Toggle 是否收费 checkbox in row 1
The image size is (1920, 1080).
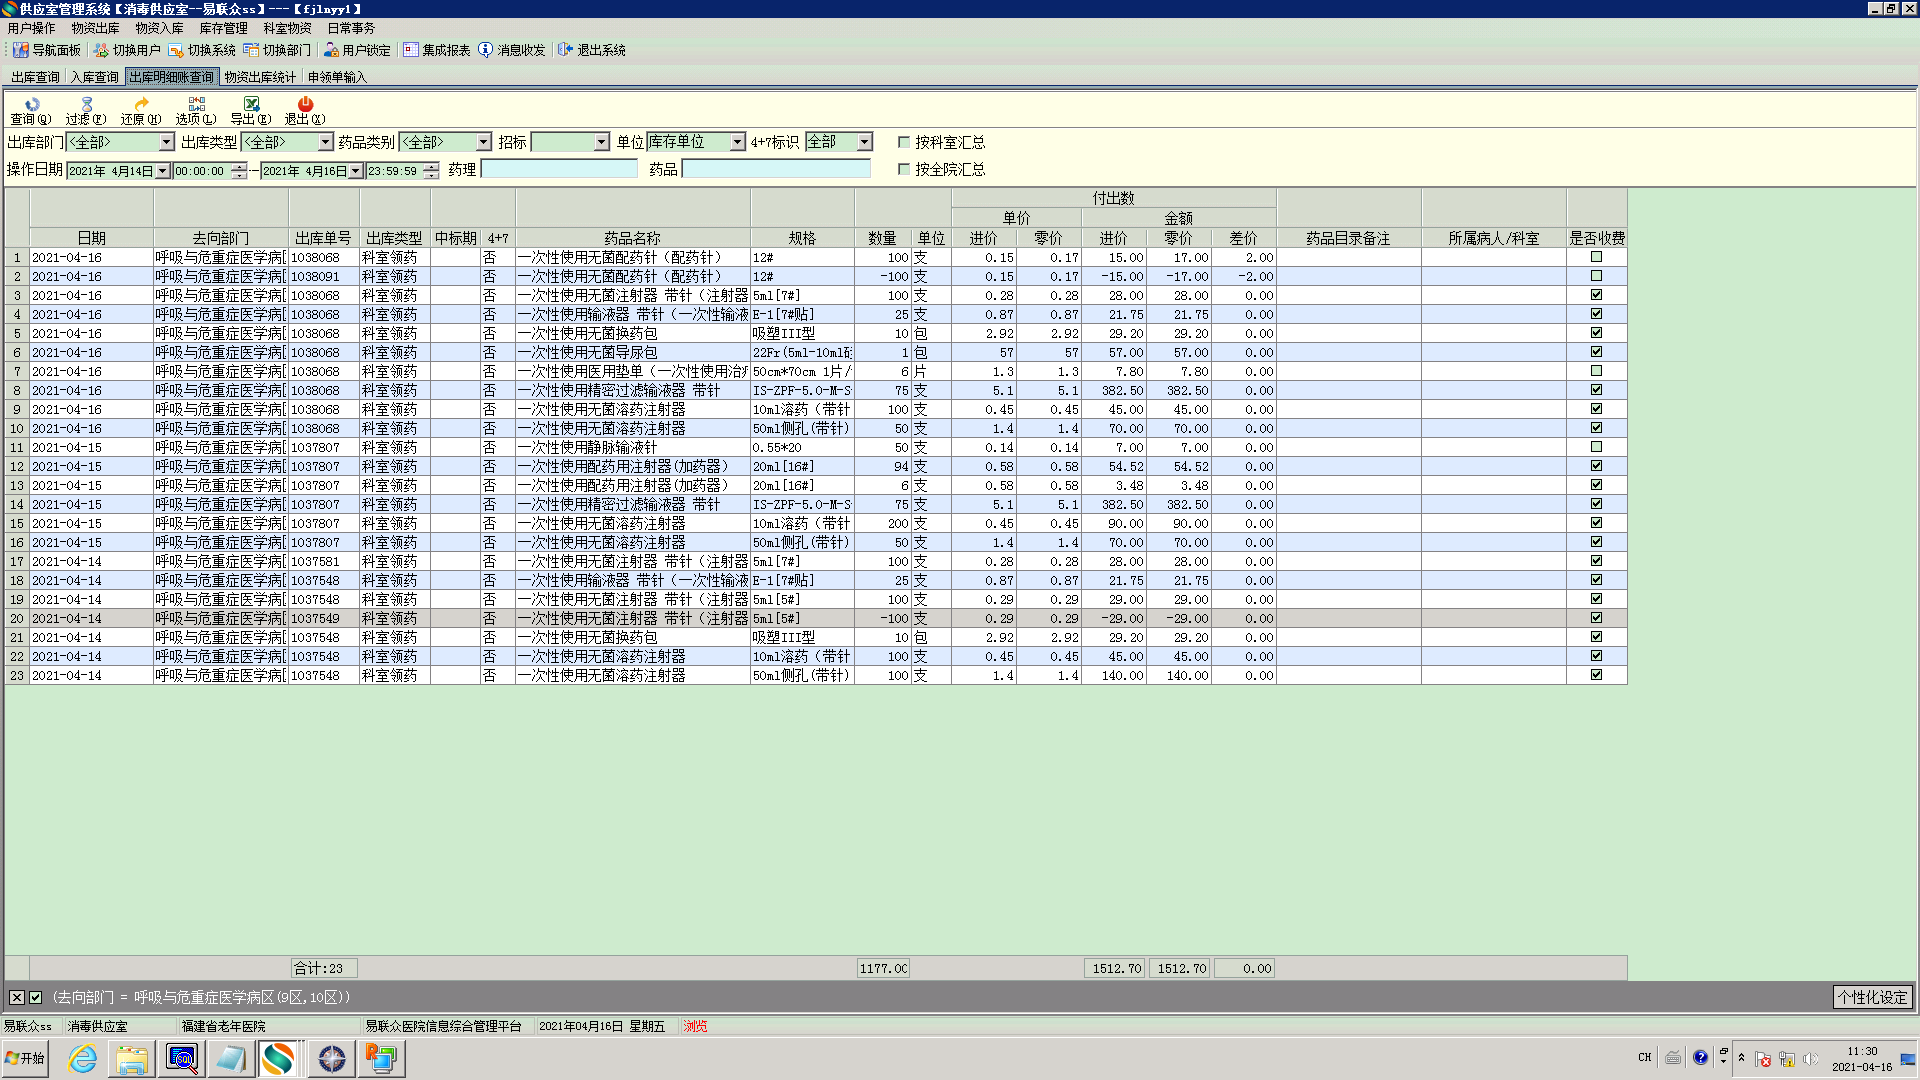[1596, 257]
